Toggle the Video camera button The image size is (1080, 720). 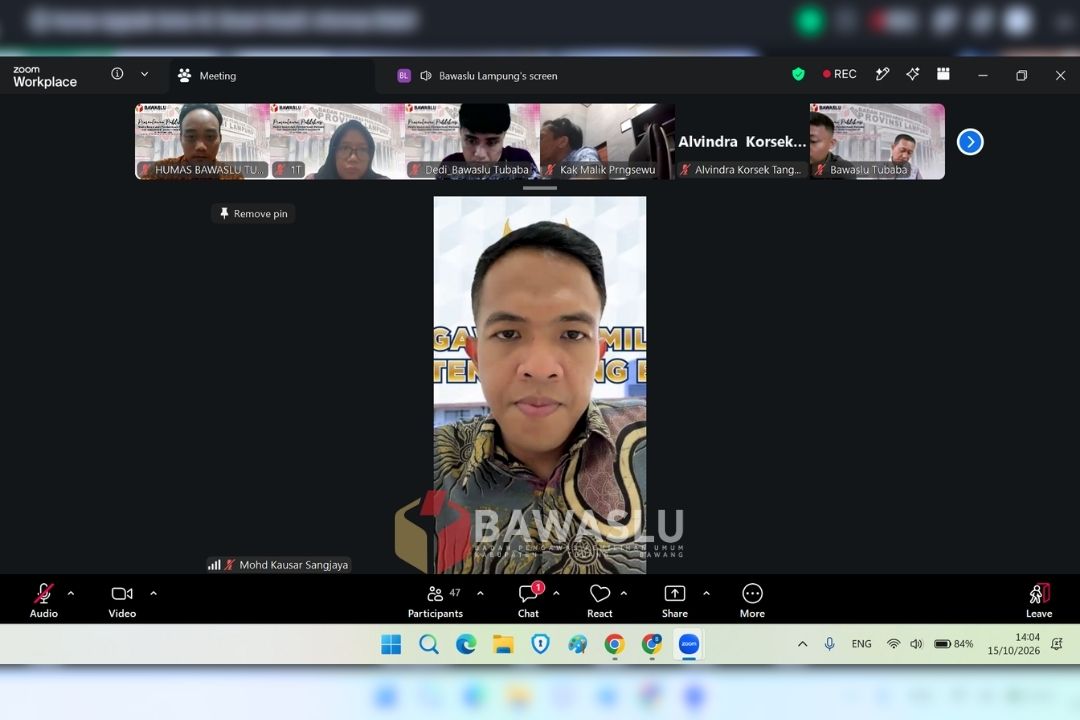(x=122, y=600)
